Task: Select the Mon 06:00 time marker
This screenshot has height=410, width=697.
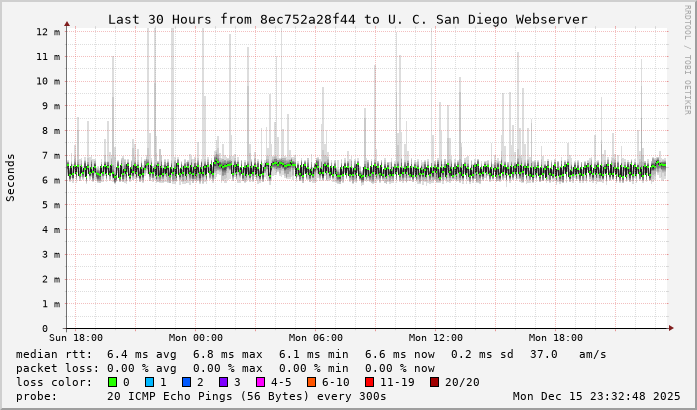Action: [x=316, y=338]
